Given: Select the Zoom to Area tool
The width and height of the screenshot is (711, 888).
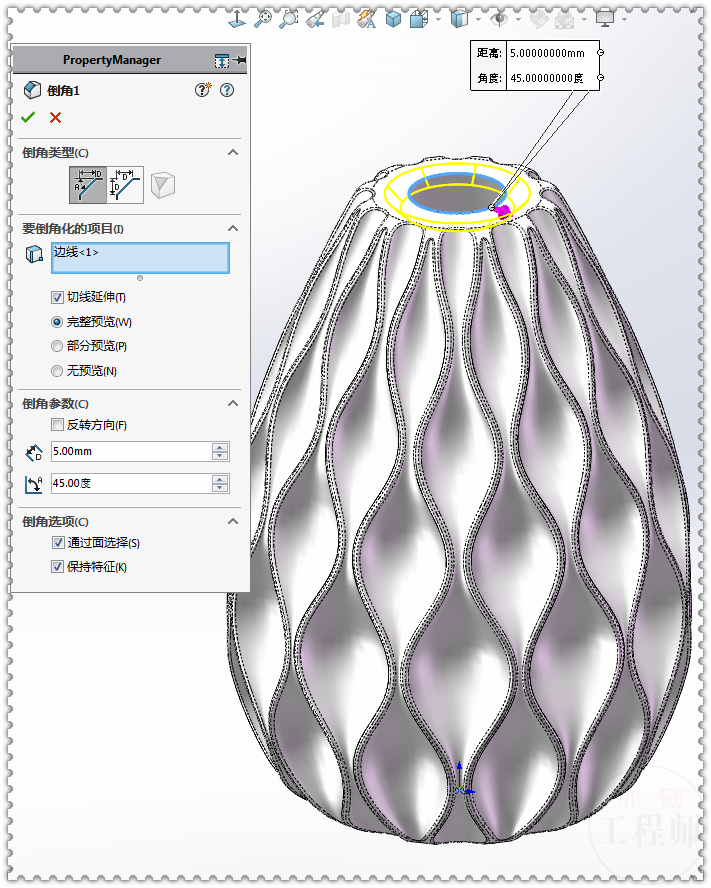Looking at the screenshot, I should pos(289,19).
